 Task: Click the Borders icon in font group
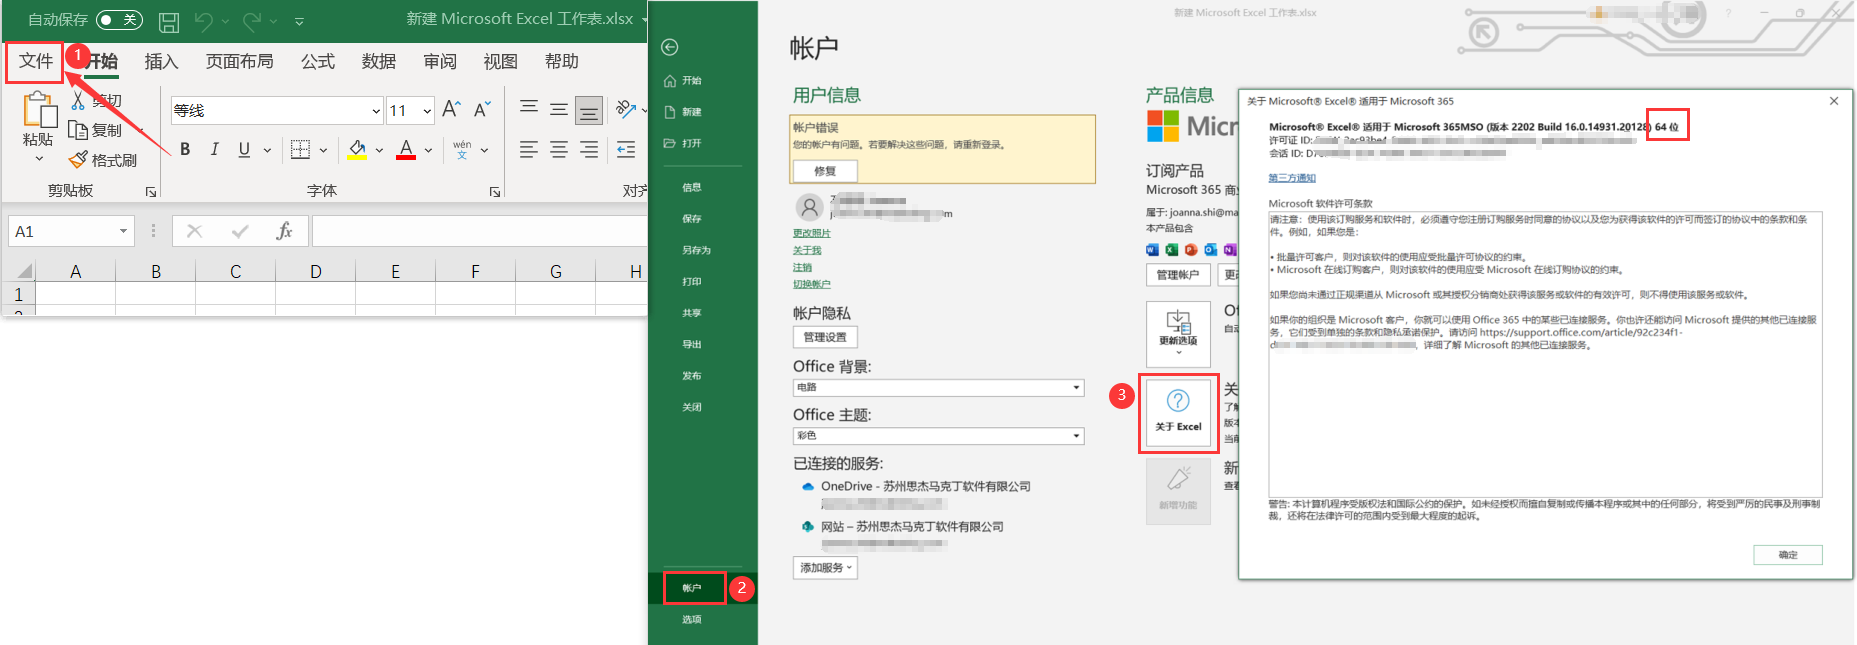coord(300,150)
